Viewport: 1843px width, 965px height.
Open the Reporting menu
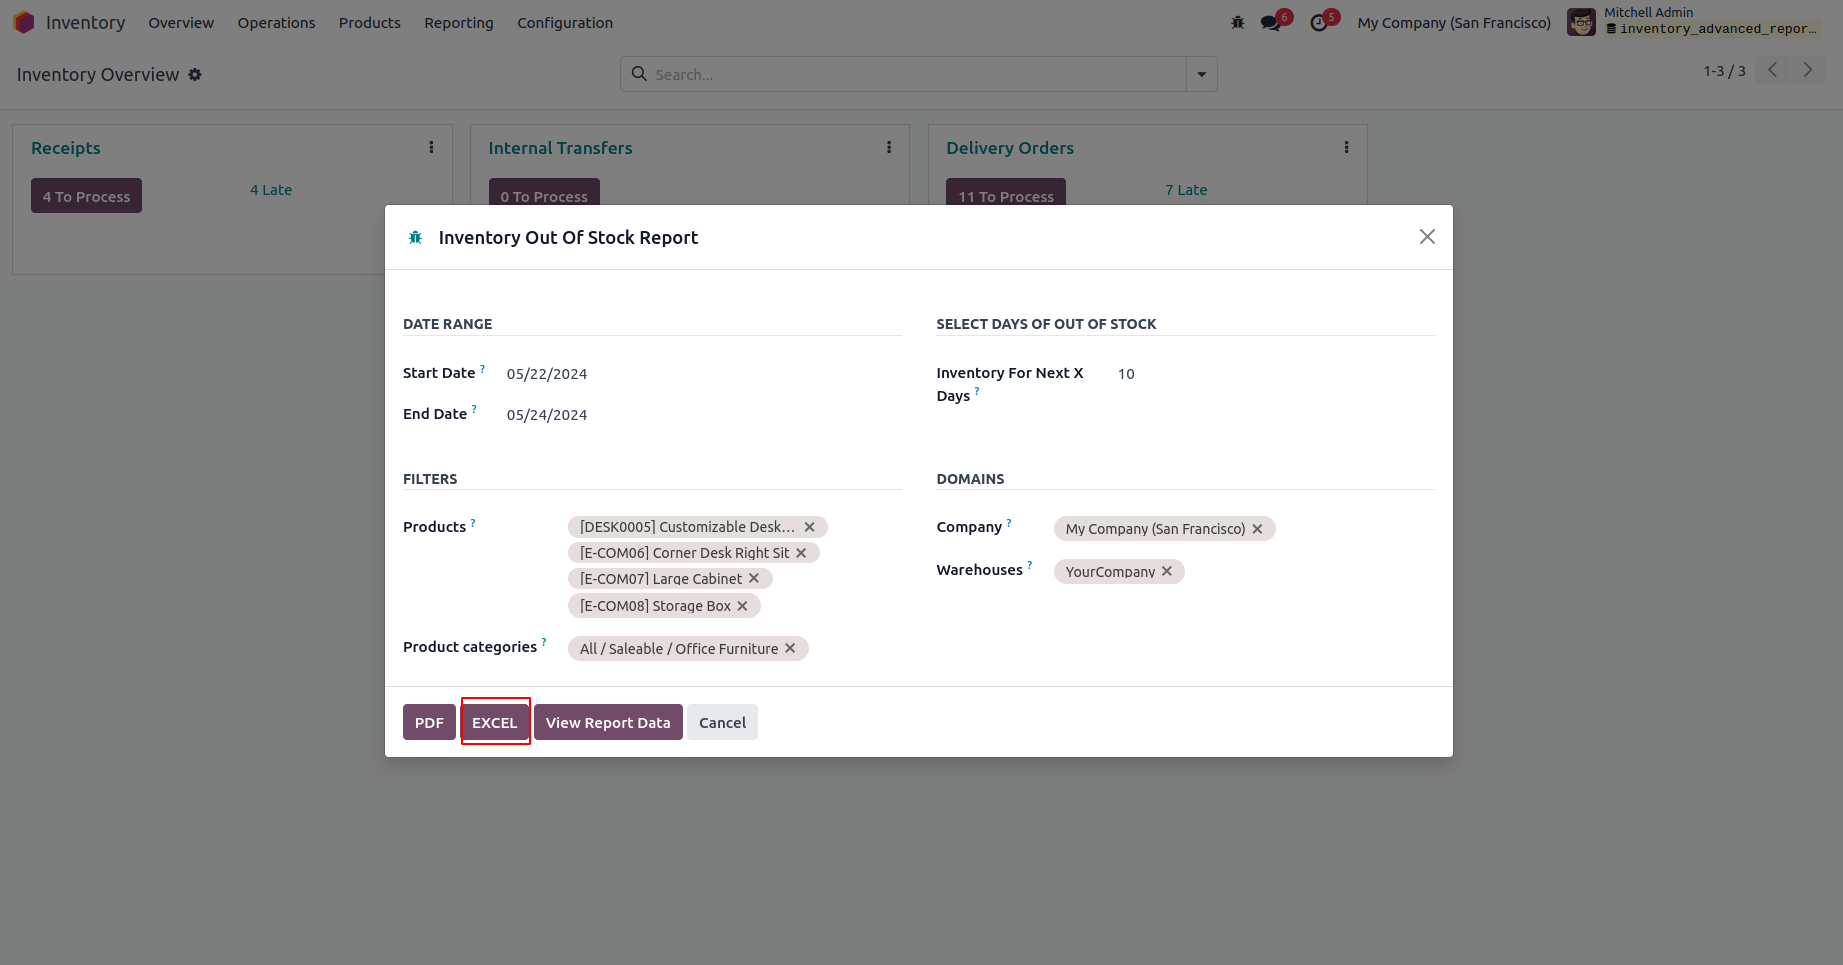pyautogui.click(x=458, y=23)
